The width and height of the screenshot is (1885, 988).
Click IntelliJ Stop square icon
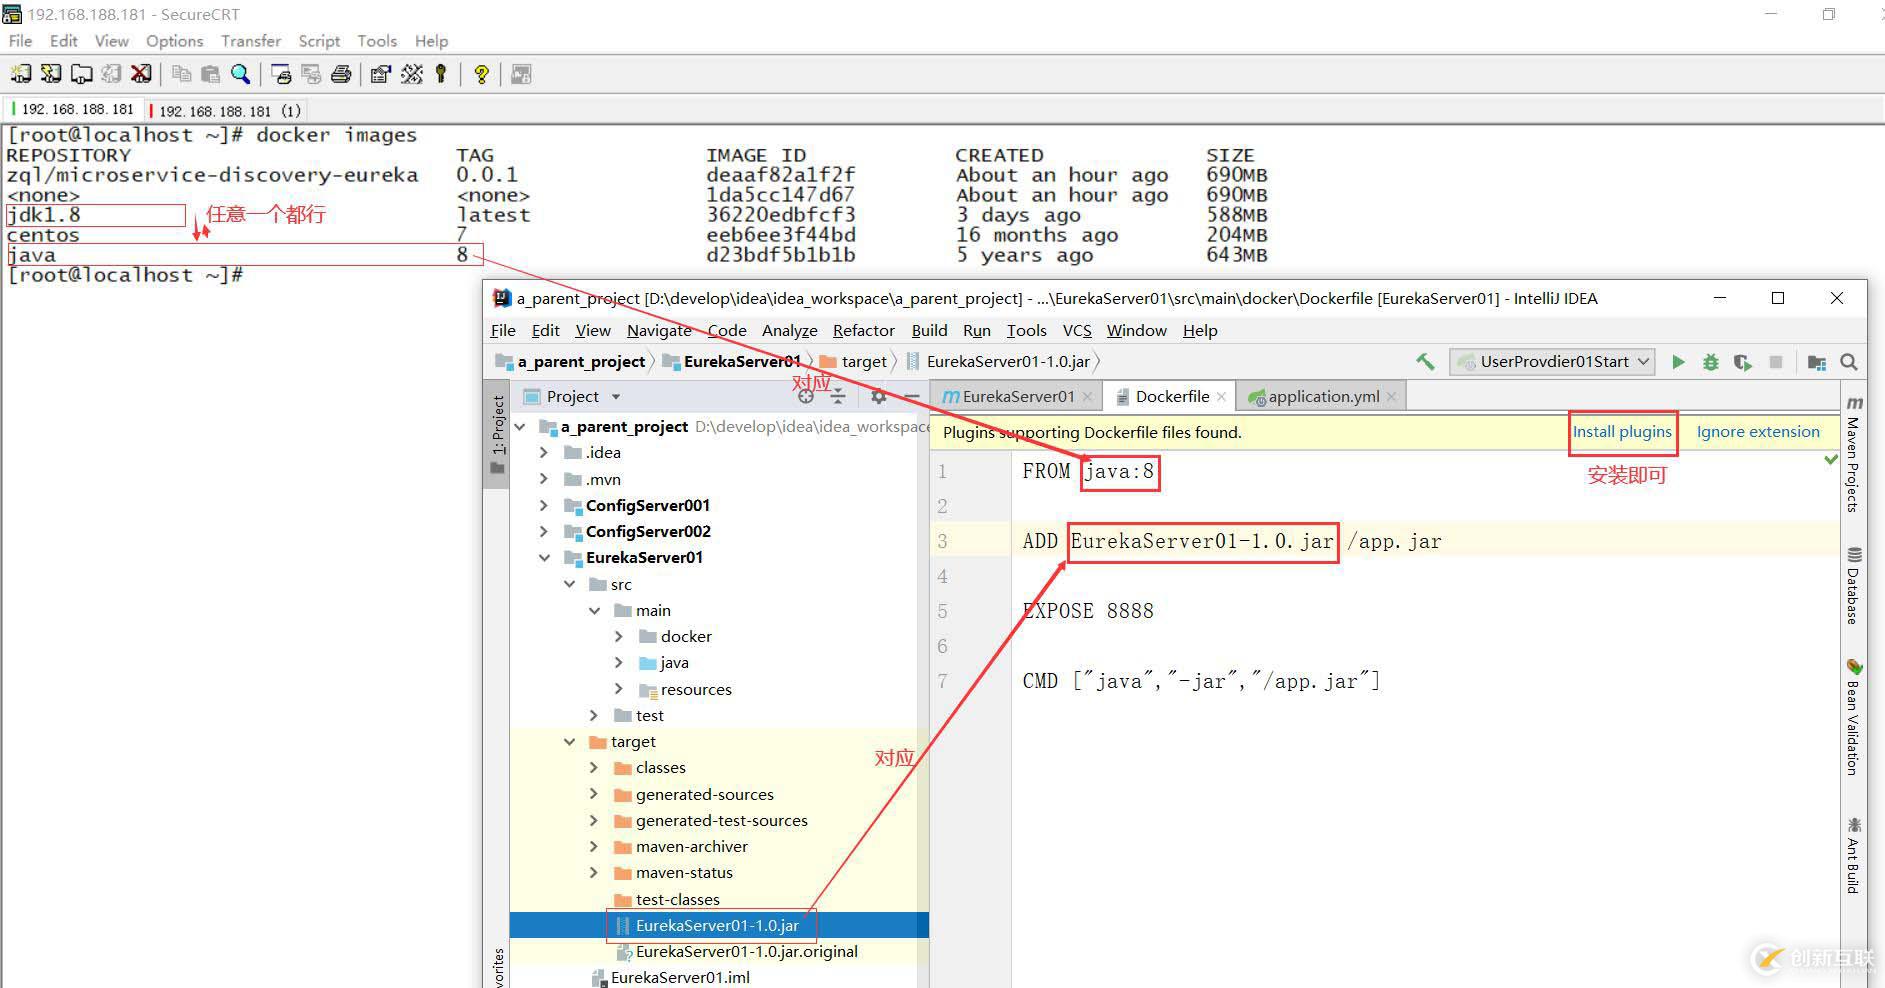pos(1776,362)
